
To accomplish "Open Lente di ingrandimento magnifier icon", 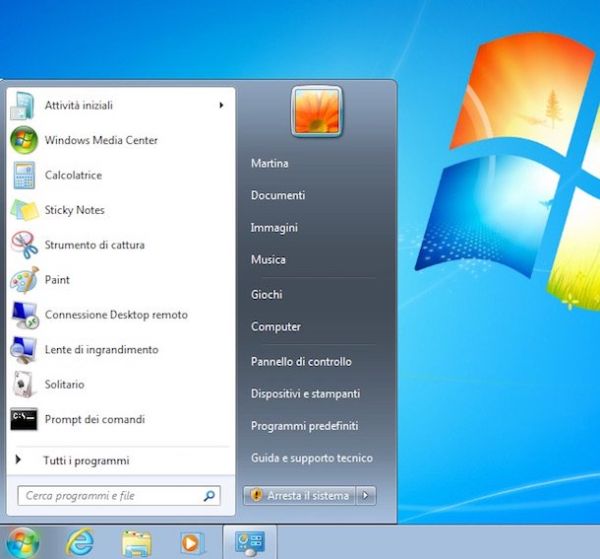I will pyautogui.click(x=24, y=350).
